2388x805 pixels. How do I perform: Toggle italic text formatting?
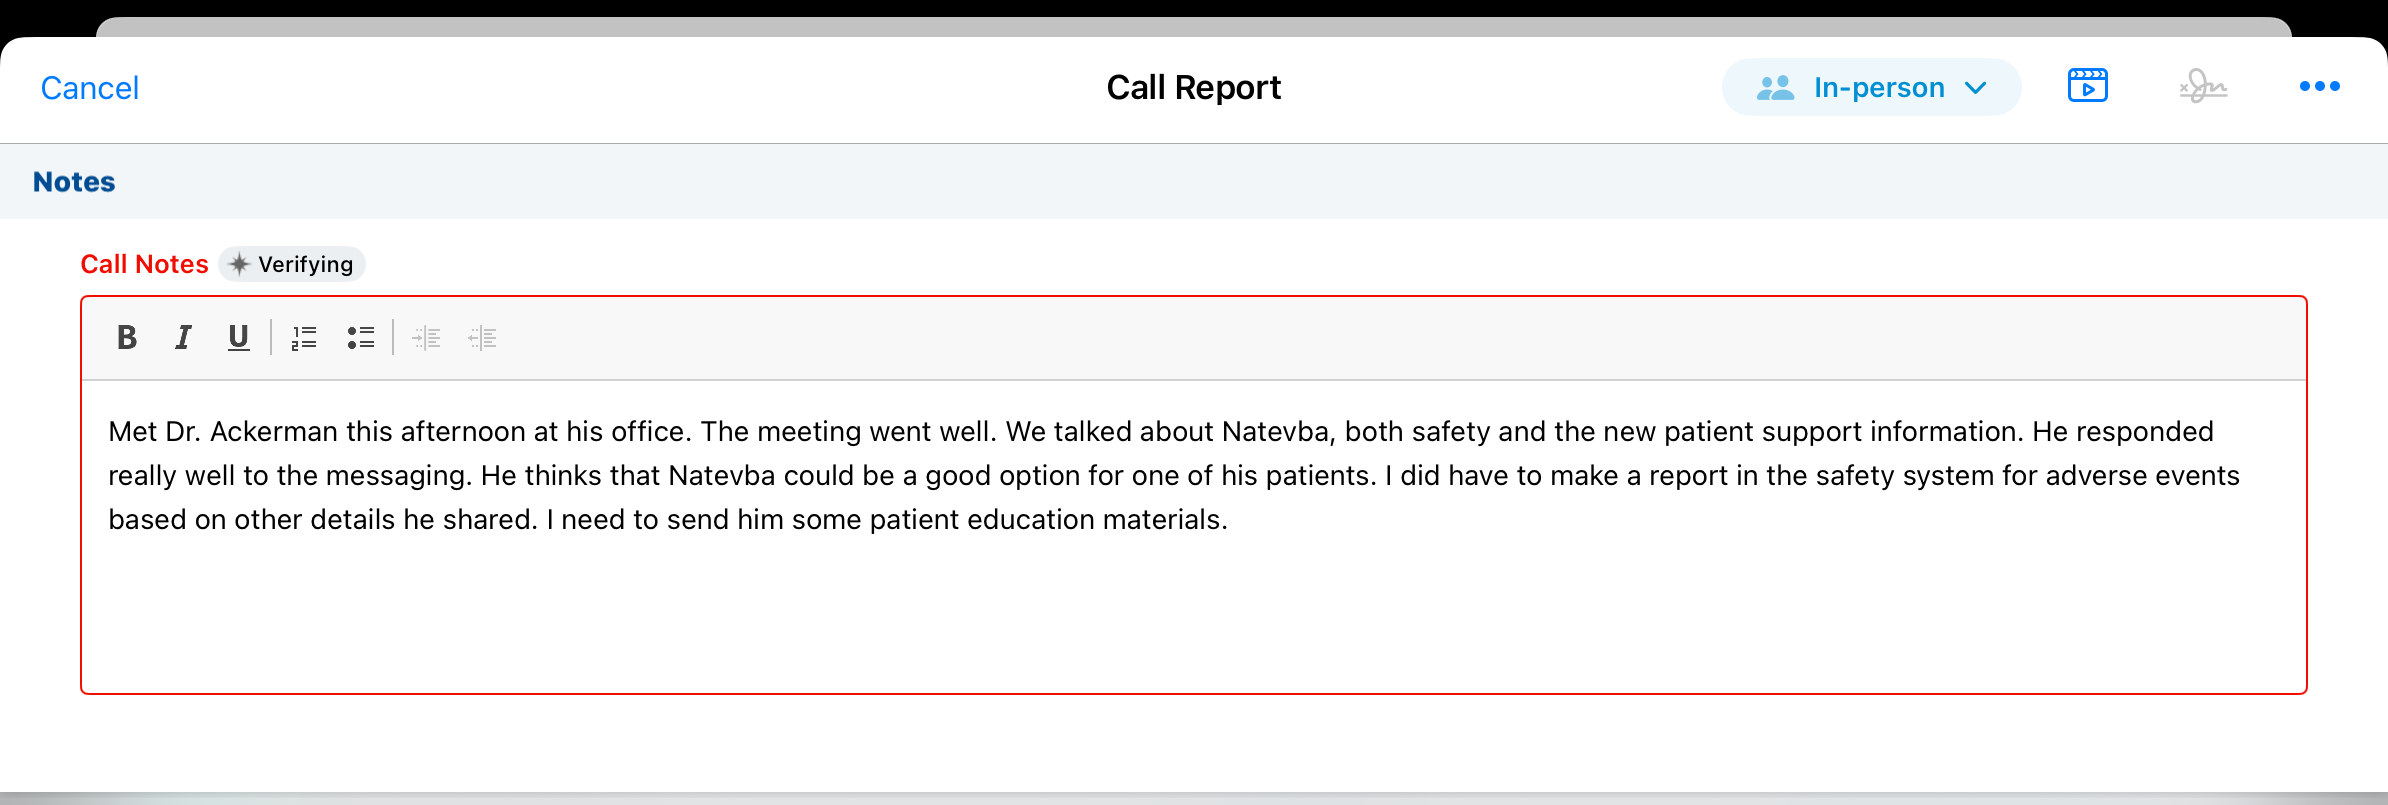pos(183,338)
